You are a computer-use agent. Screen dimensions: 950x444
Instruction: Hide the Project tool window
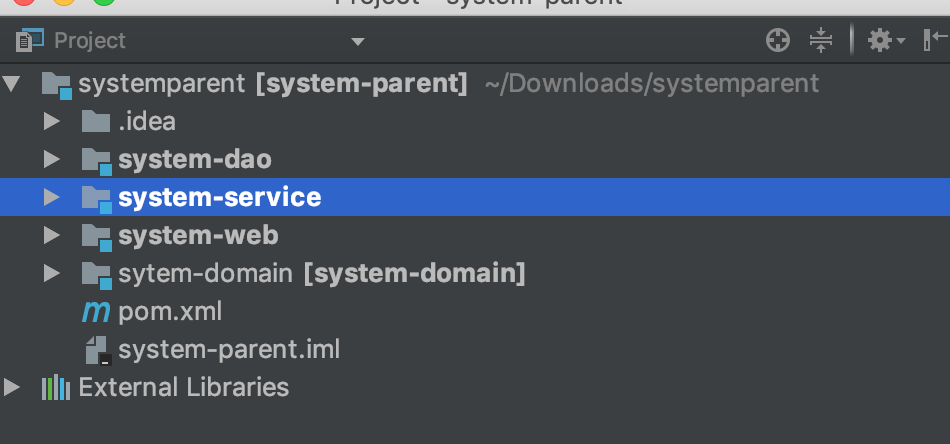(x=934, y=40)
